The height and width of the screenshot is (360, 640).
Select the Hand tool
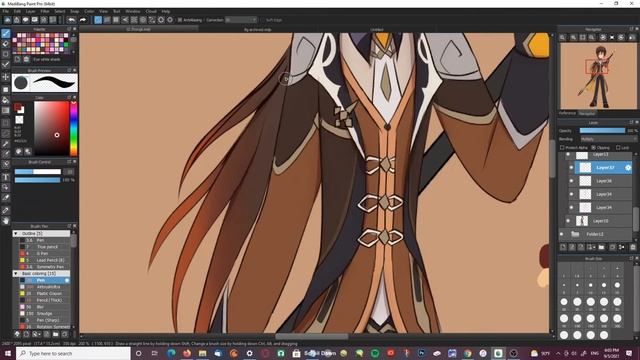coord(6,221)
